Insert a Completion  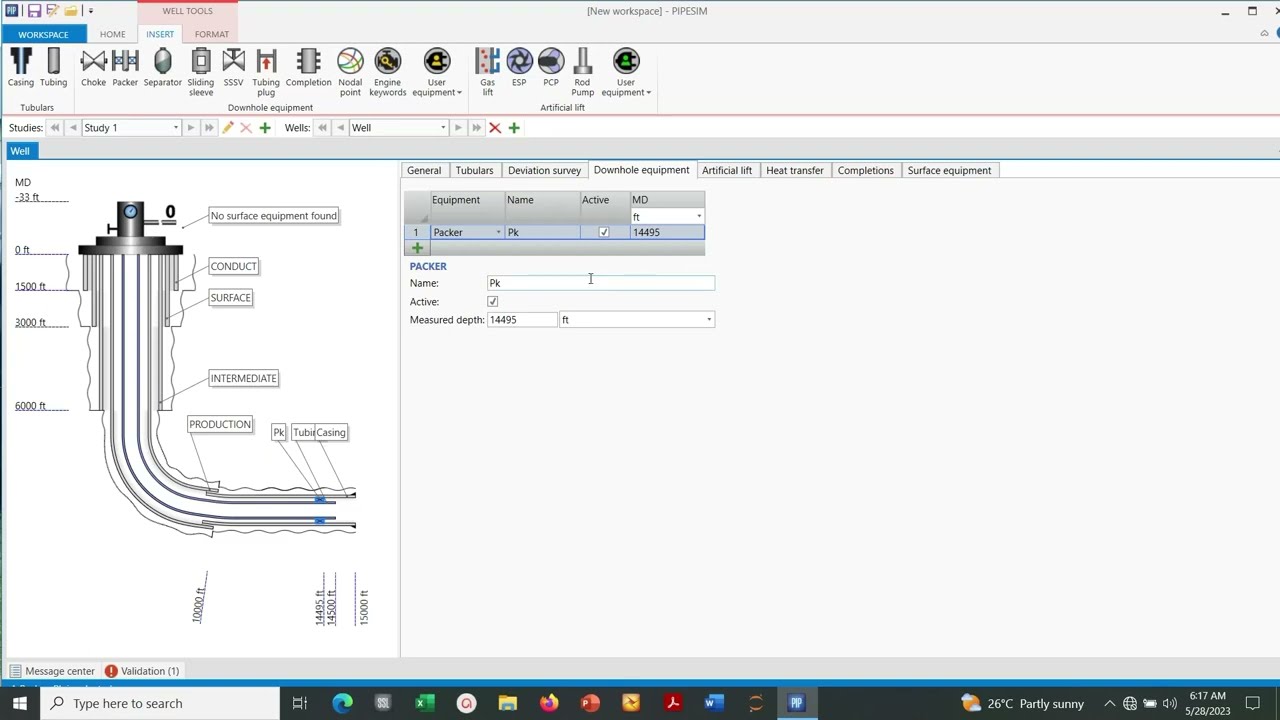[308, 69]
